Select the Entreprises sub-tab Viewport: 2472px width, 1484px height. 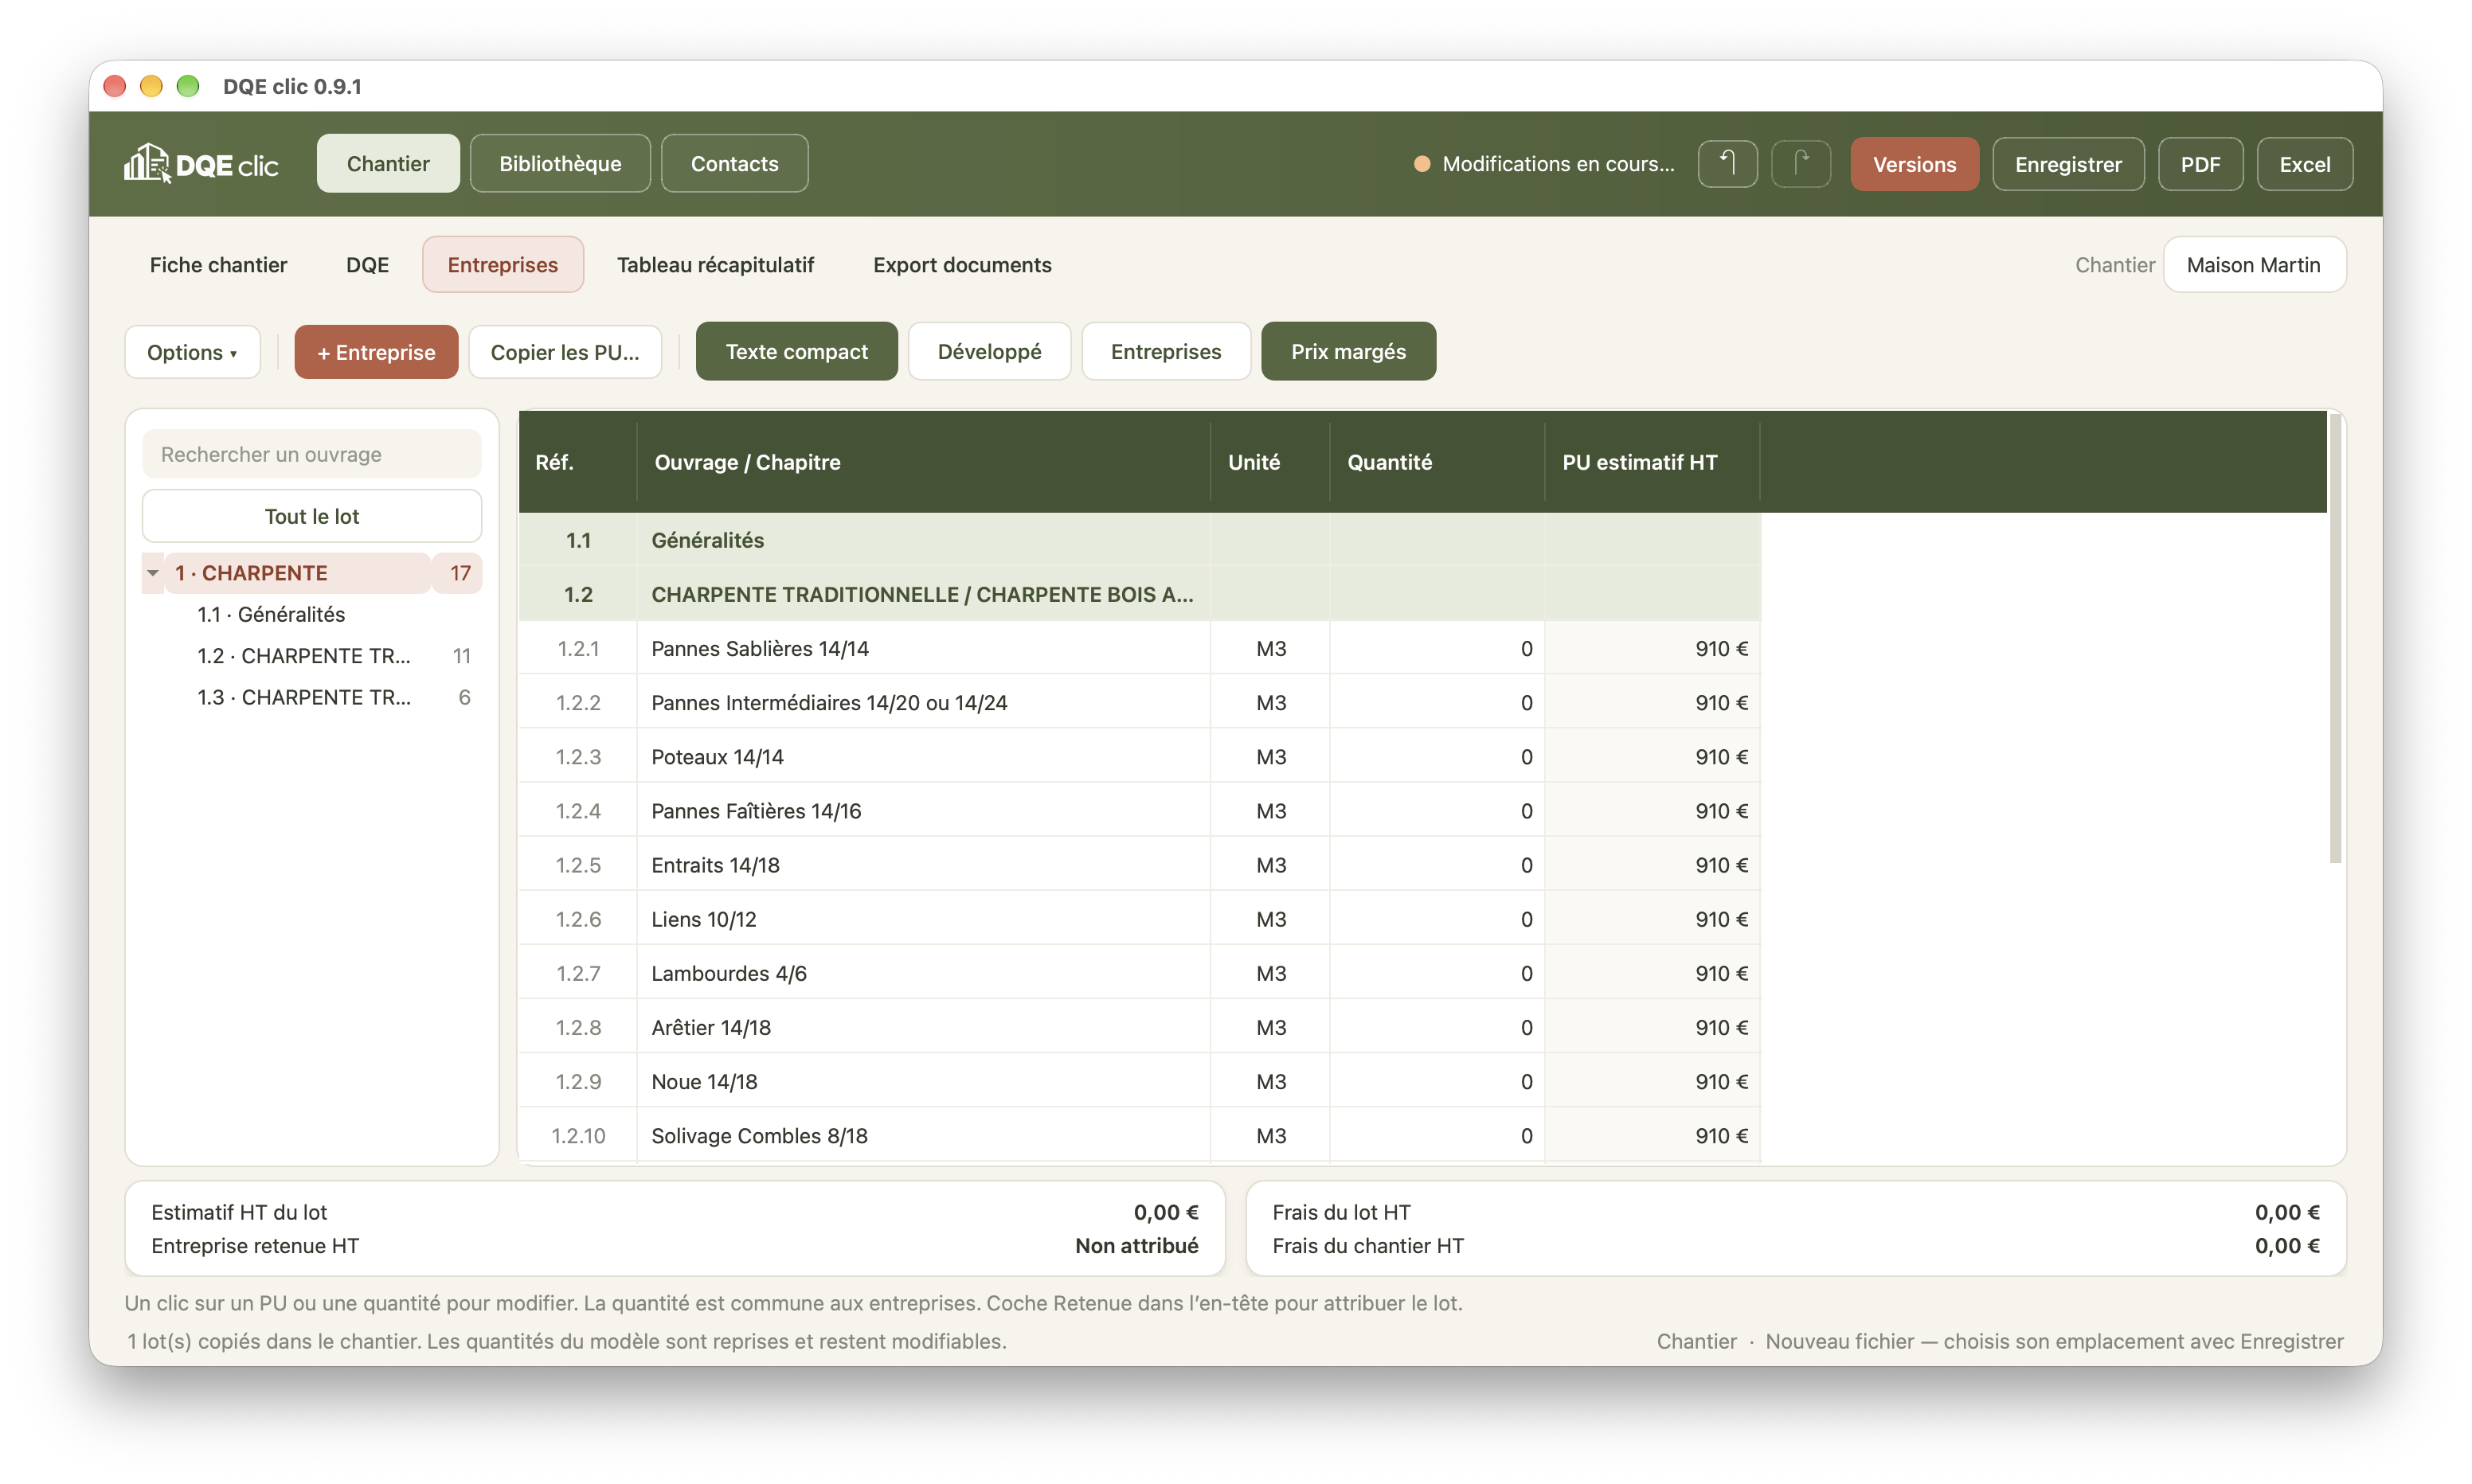[x=502, y=265]
